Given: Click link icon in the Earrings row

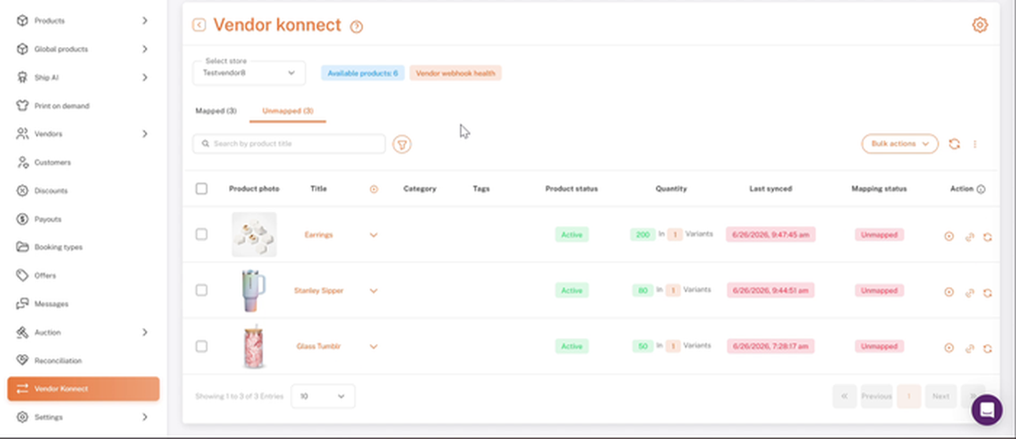Looking at the screenshot, I should 969,237.
